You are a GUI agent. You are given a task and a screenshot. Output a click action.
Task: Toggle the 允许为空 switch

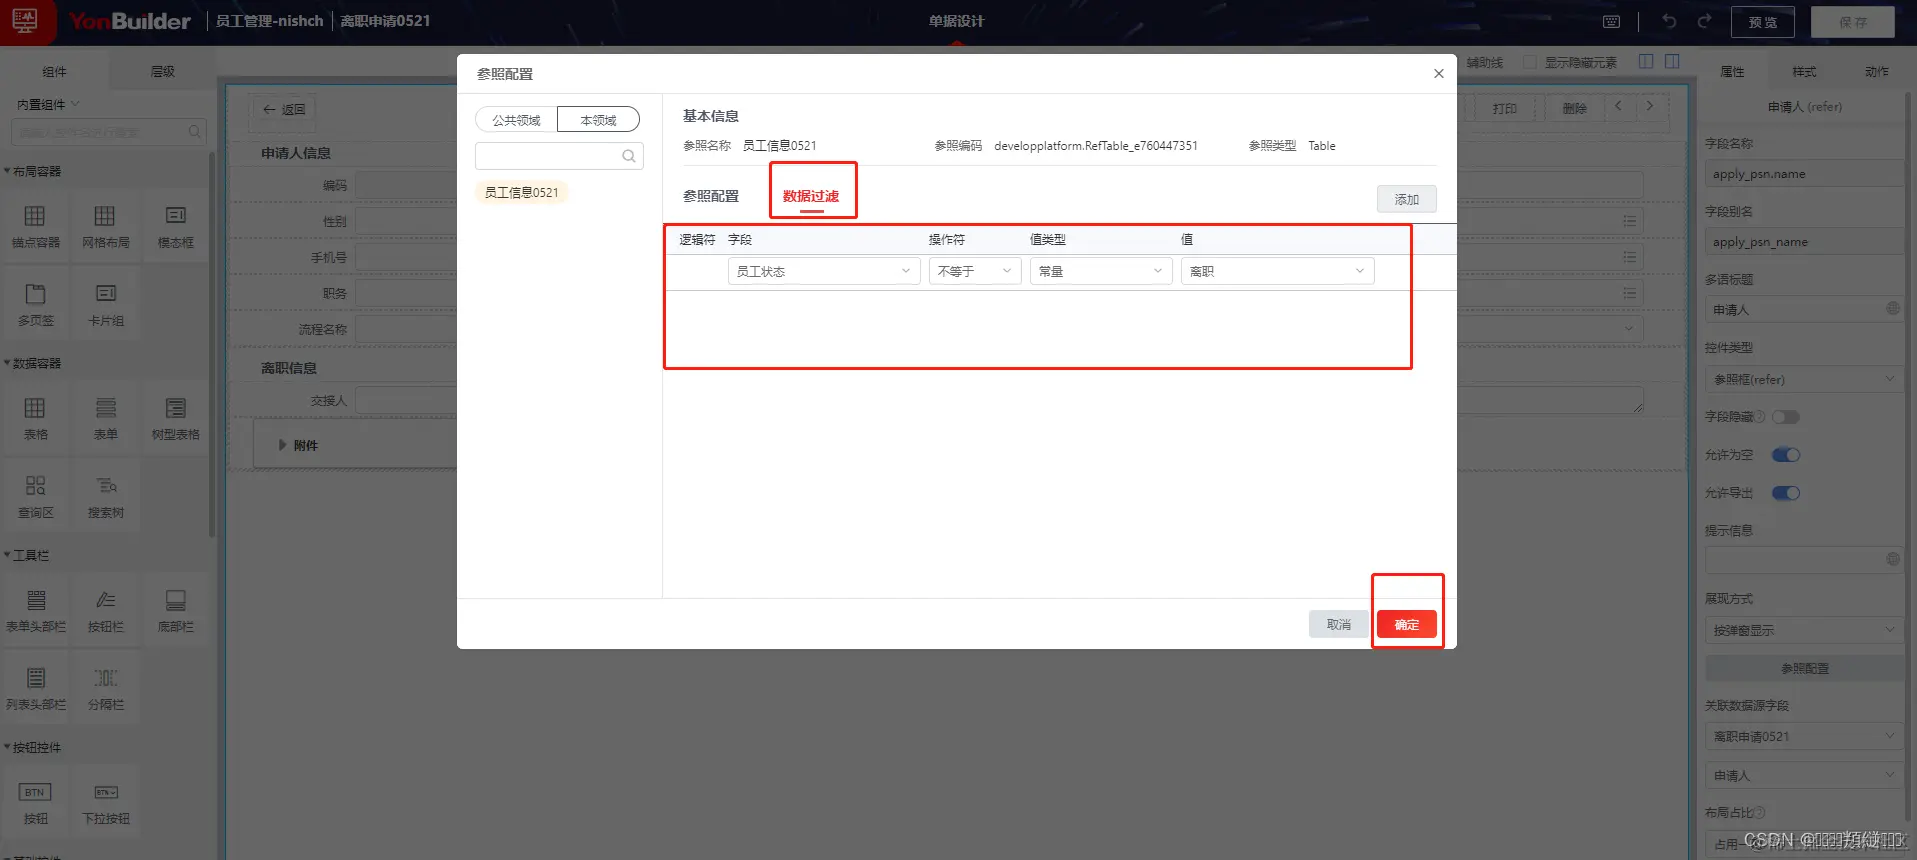(x=1786, y=455)
